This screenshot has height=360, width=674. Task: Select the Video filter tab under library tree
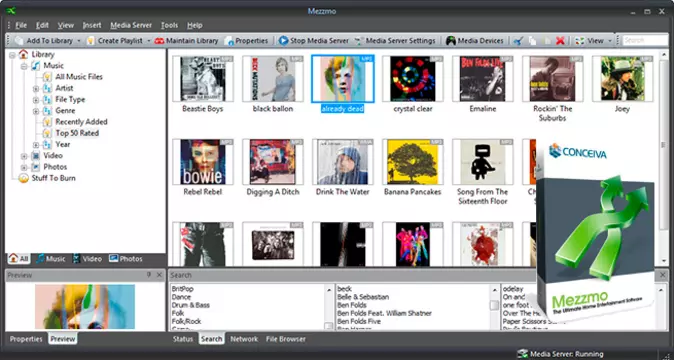click(x=87, y=259)
